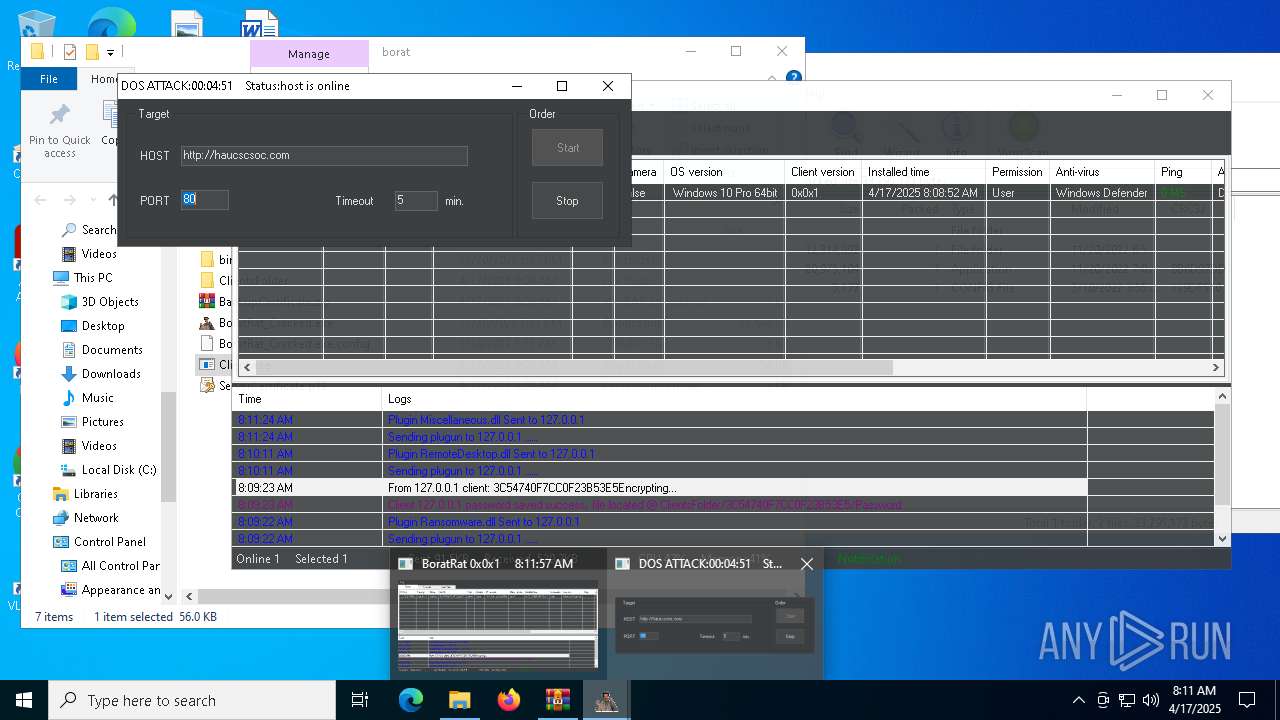The width and height of the screenshot is (1280, 720).
Task: Click the HOST address field
Action: click(324, 155)
